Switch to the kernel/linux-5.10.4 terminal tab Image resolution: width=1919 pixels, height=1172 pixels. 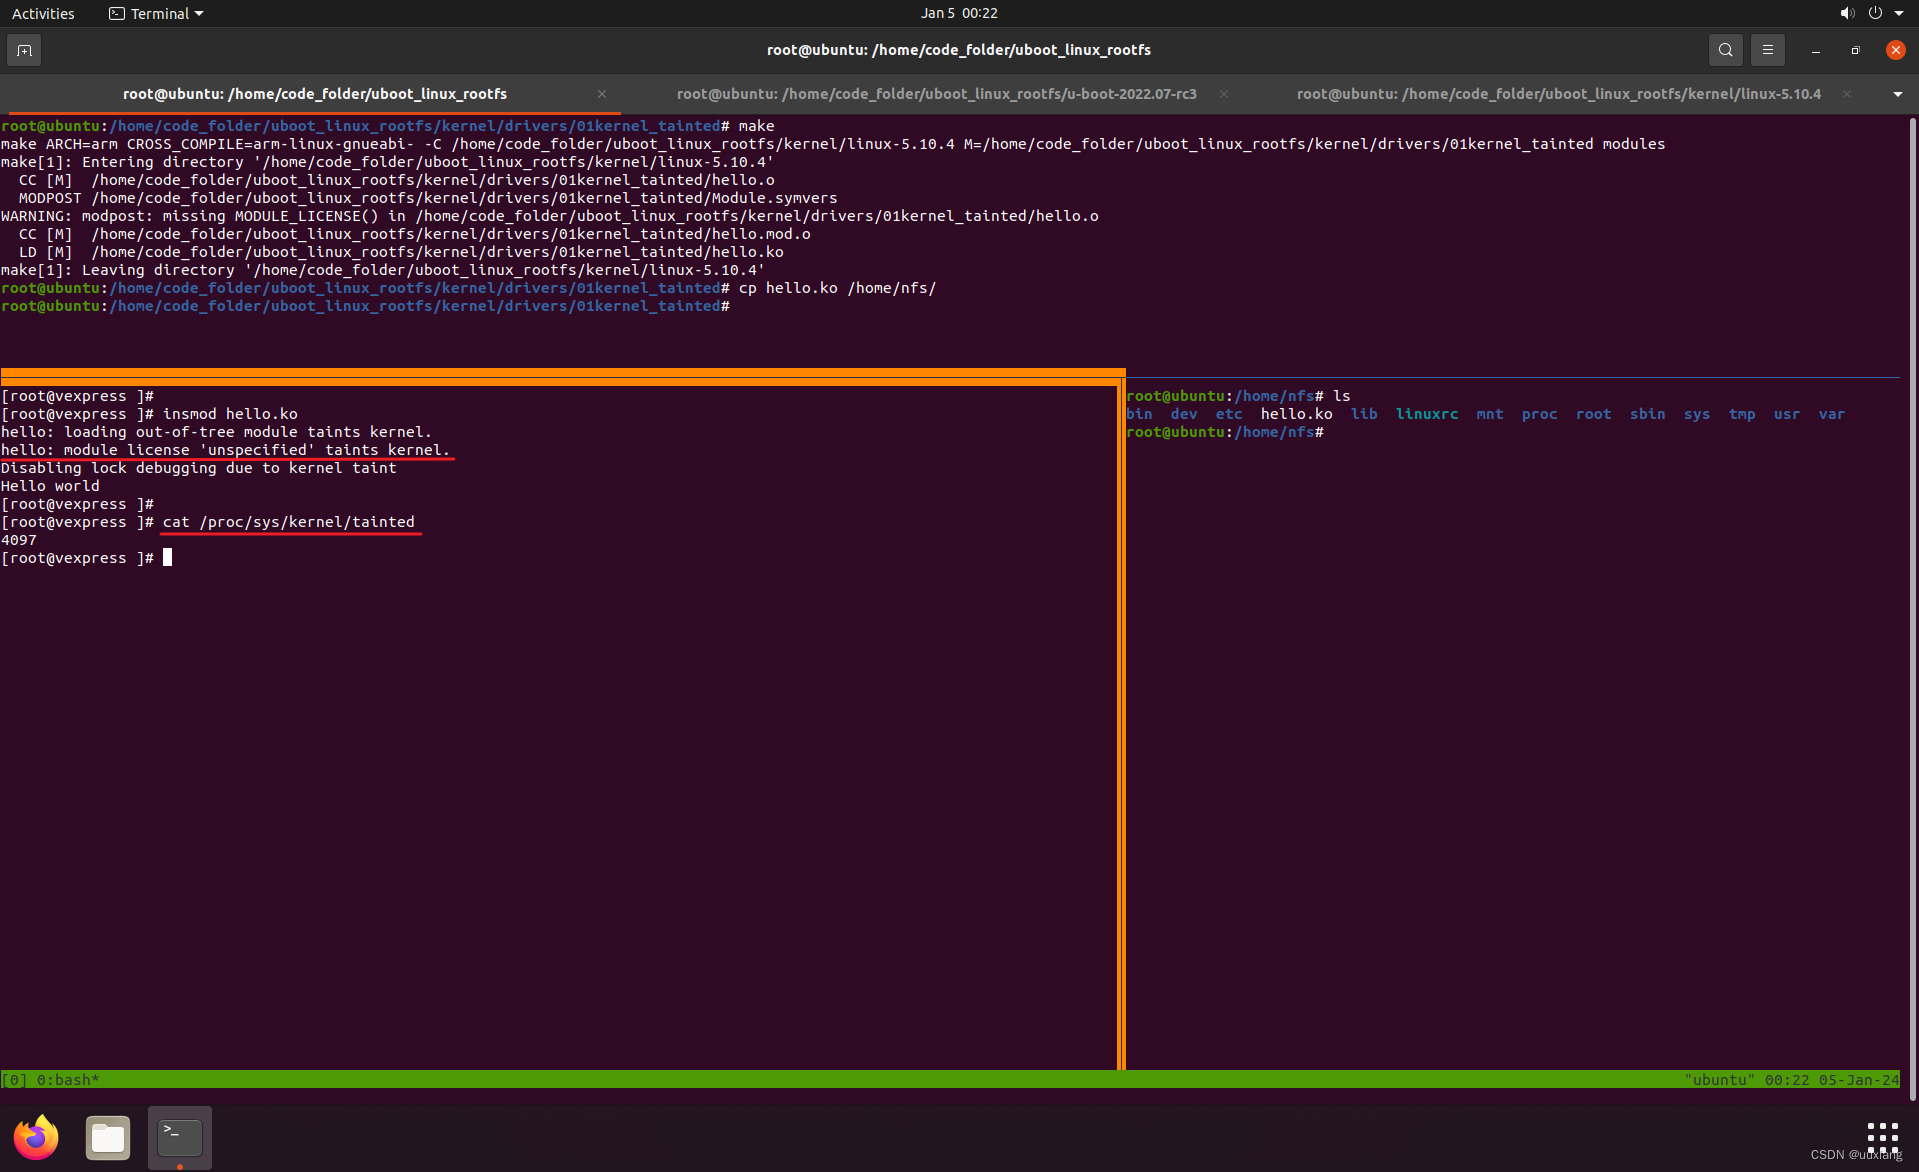pyautogui.click(x=1558, y=94)
